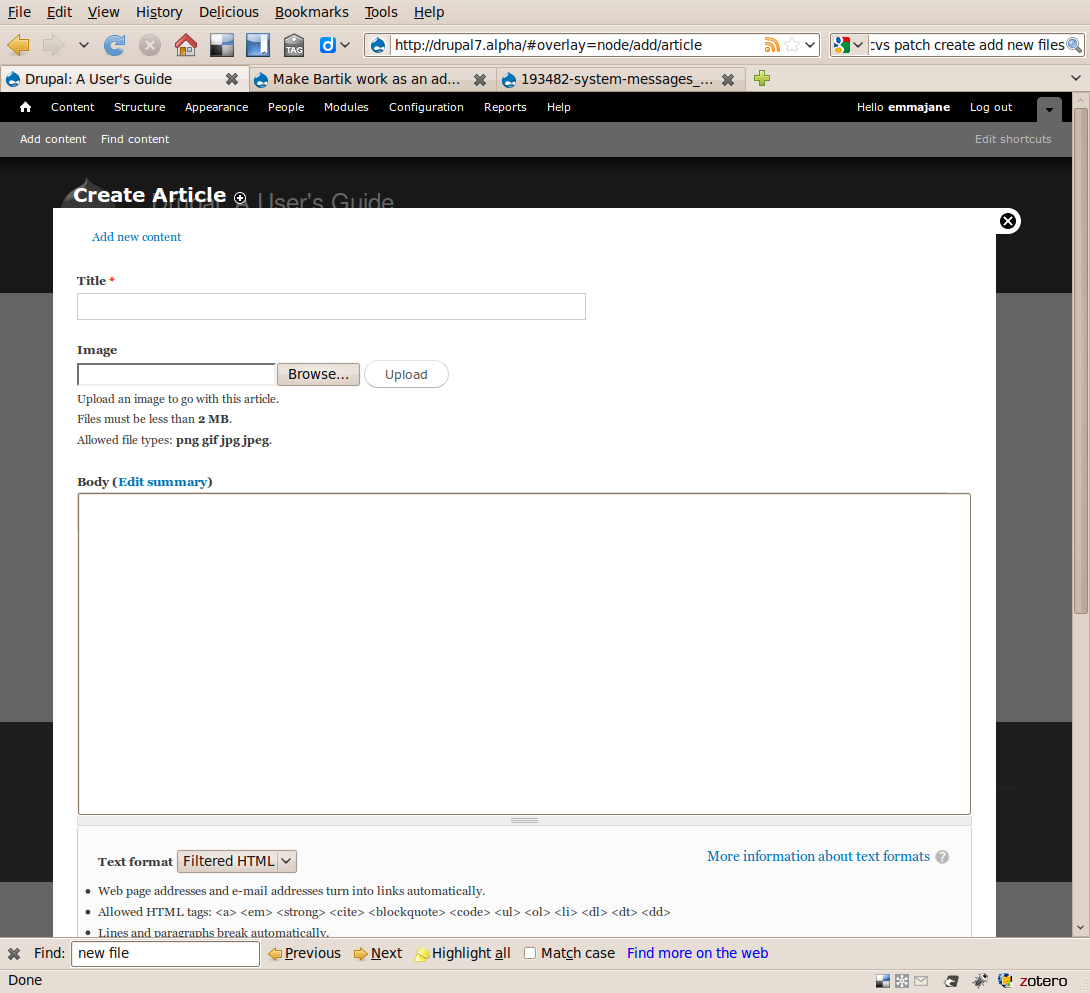Open the search engine chooser dropdown

point(858,45)
